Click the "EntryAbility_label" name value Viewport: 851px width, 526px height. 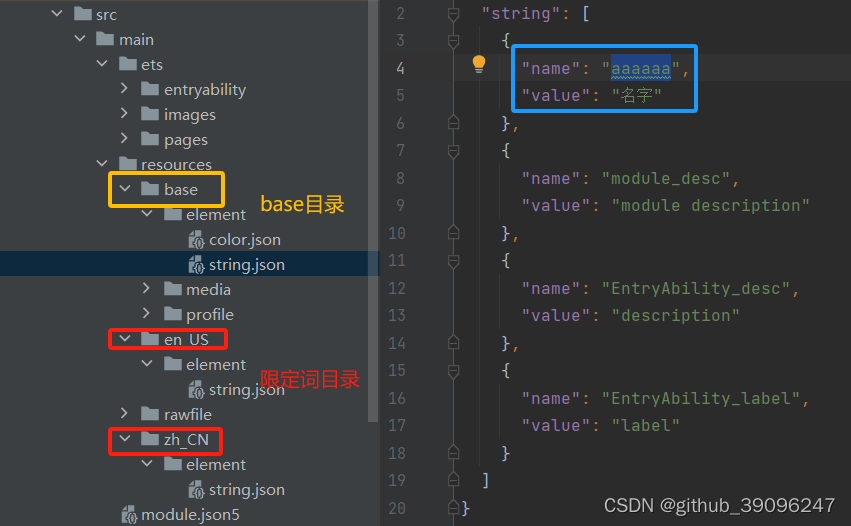pos(701,398)
